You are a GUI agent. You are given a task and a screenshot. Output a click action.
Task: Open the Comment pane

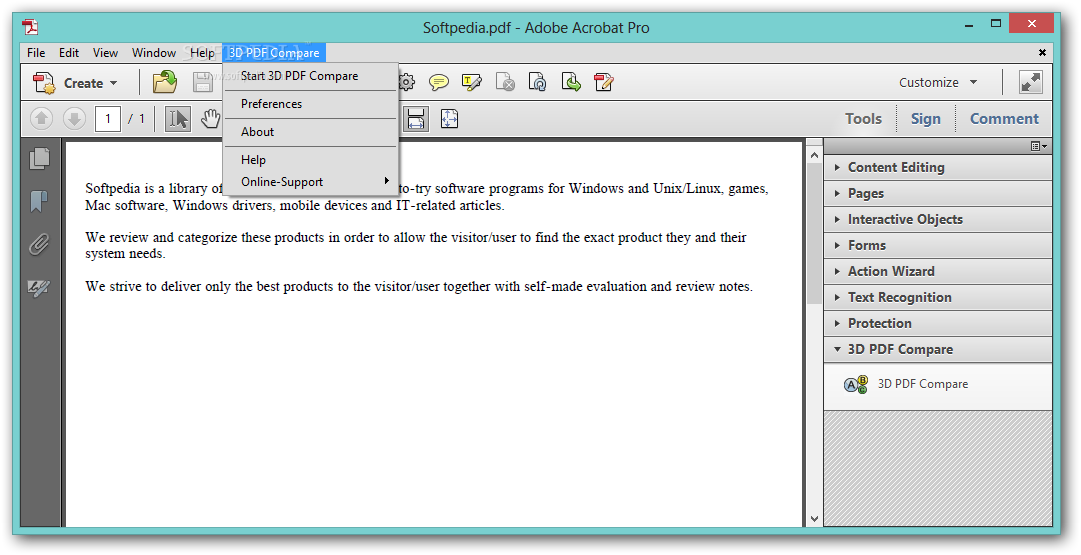pyautogui.click(x=1004, y=119)
